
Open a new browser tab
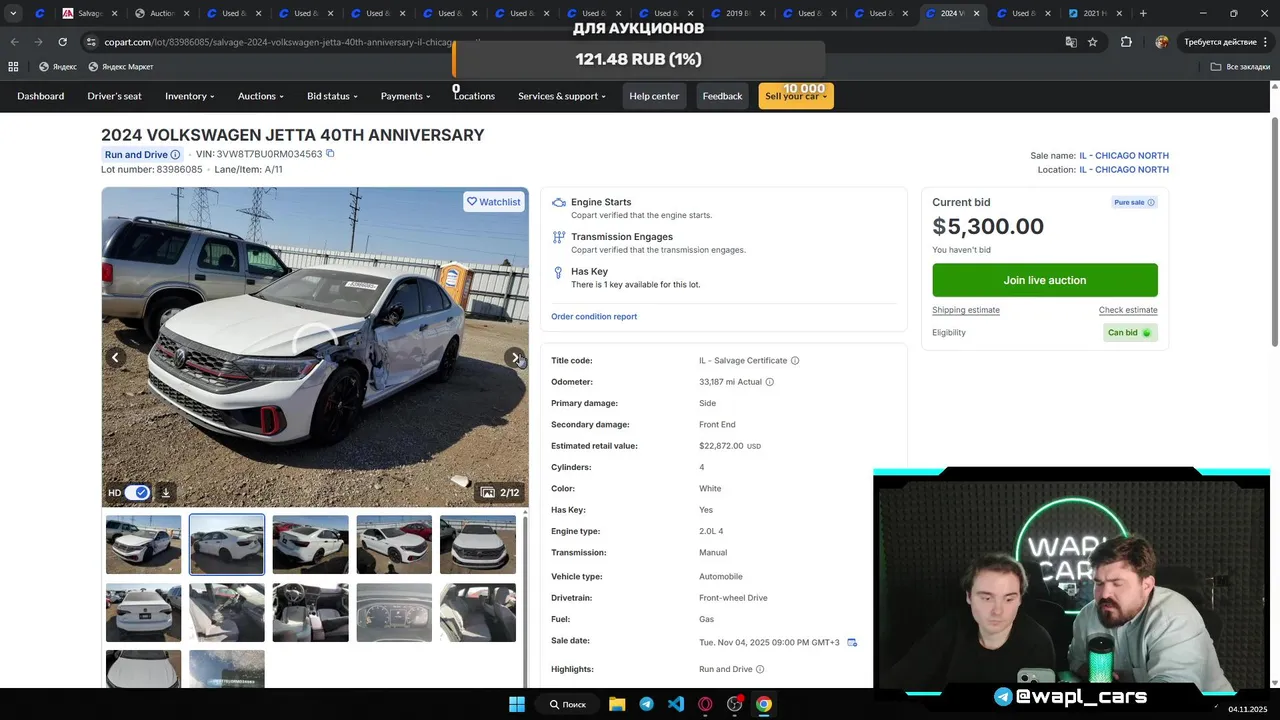[1143, 14]
